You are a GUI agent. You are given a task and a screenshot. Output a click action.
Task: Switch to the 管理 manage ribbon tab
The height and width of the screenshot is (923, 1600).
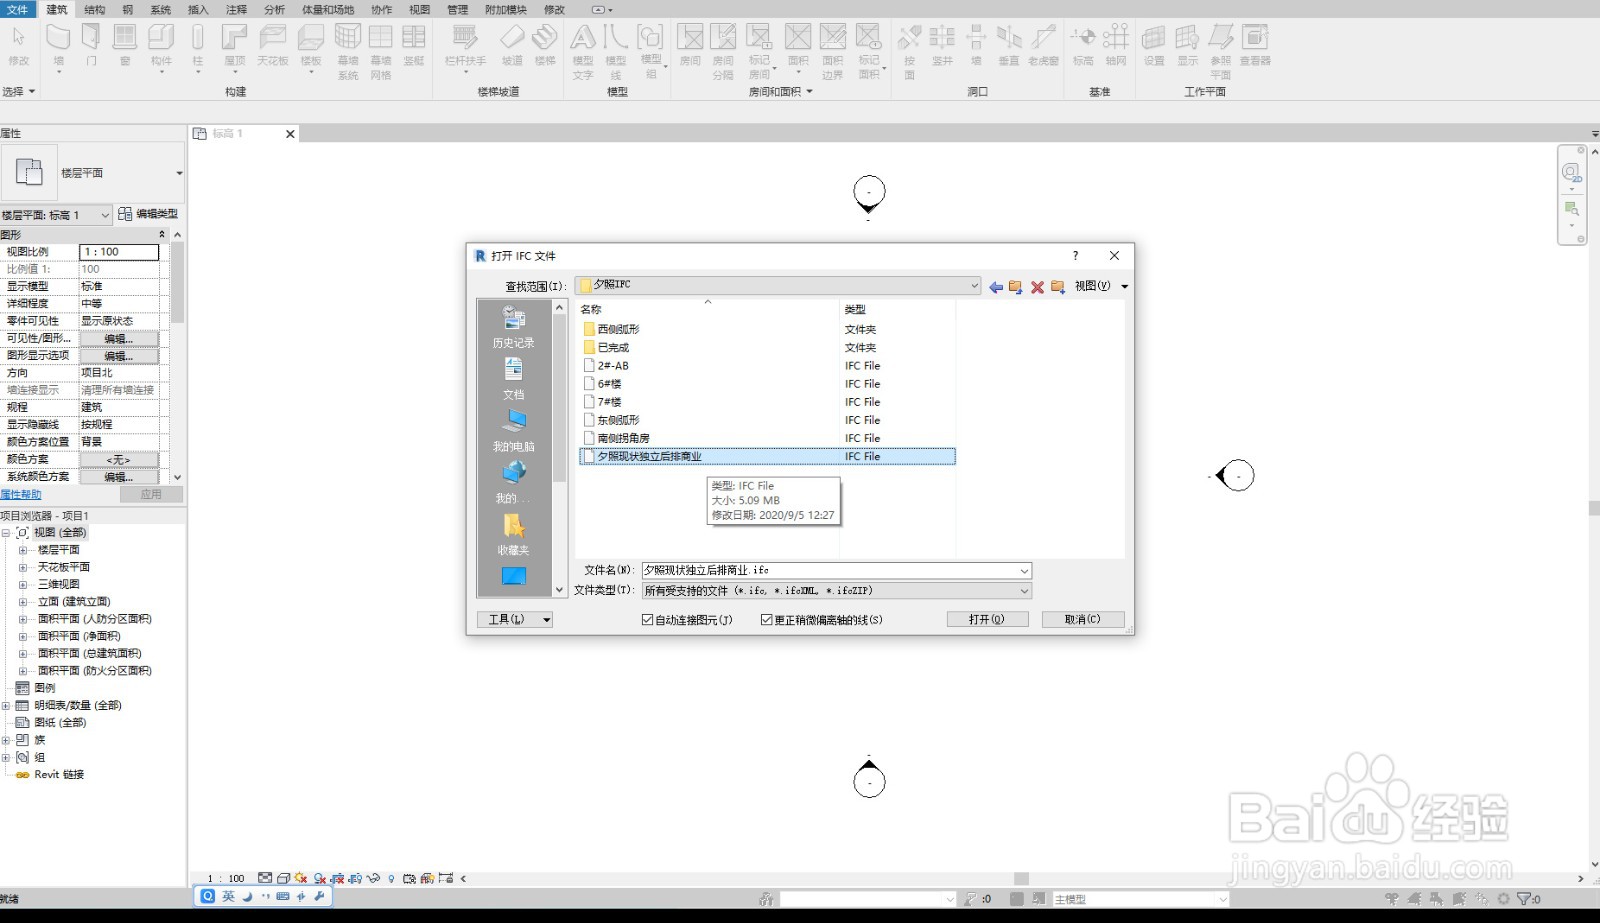pos(457,9)
